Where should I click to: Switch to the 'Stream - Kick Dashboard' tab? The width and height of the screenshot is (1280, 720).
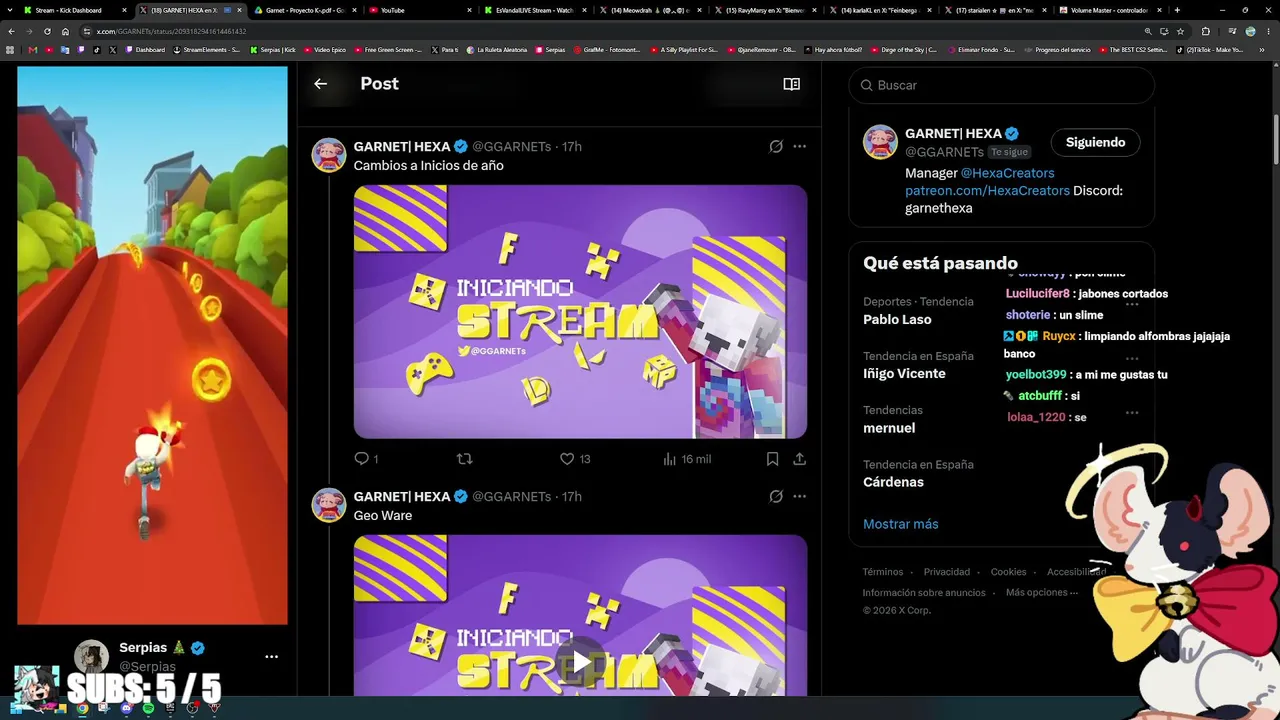(76, 10)
